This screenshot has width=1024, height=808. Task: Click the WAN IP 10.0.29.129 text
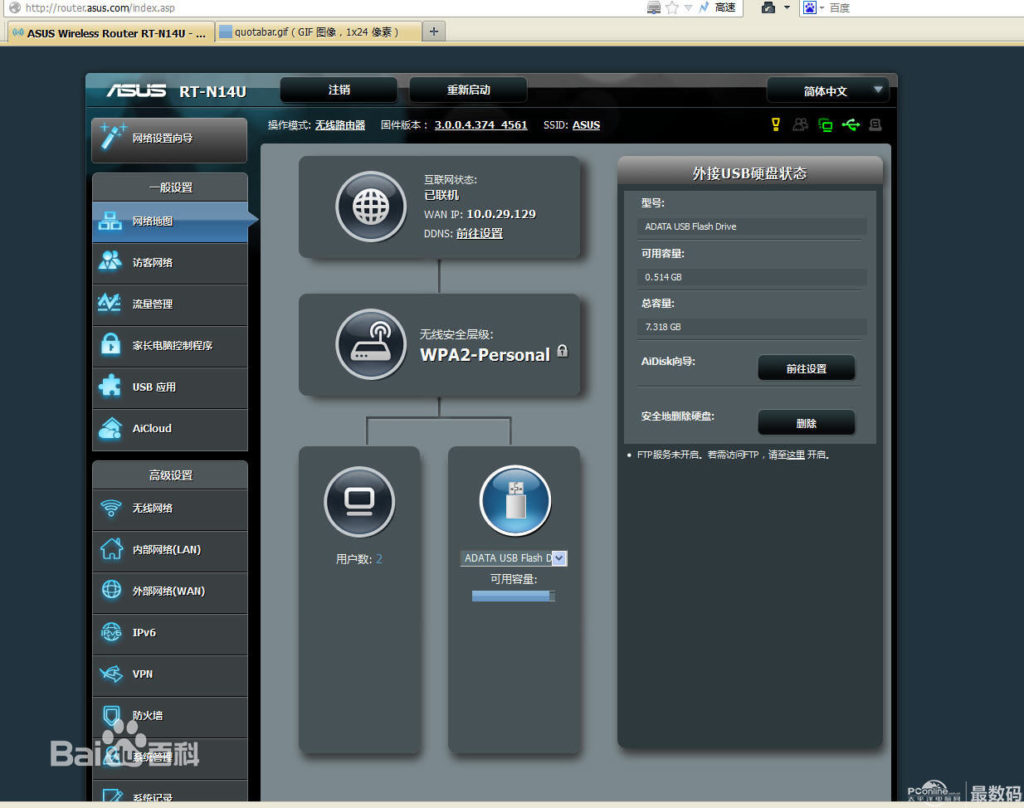[501, 214]
